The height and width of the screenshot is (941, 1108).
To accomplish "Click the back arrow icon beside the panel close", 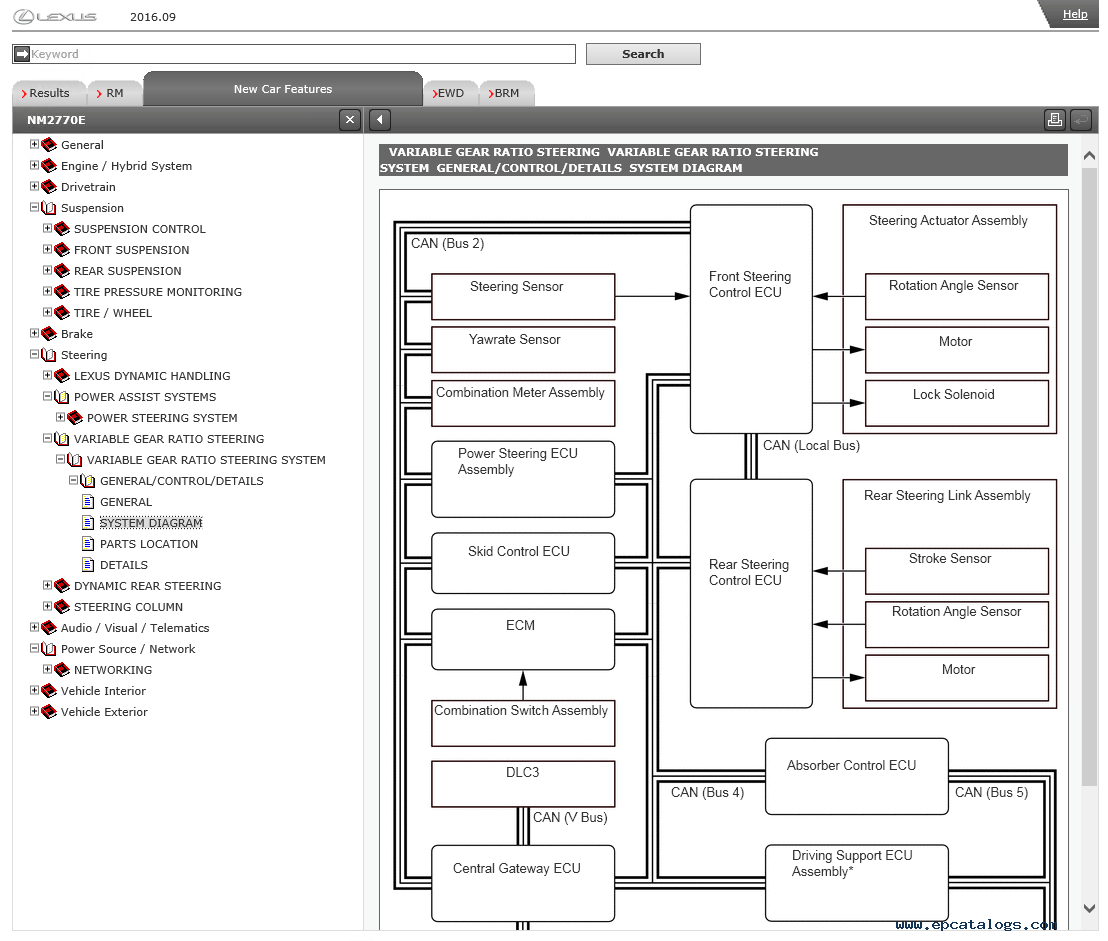I will click(380, 120).
